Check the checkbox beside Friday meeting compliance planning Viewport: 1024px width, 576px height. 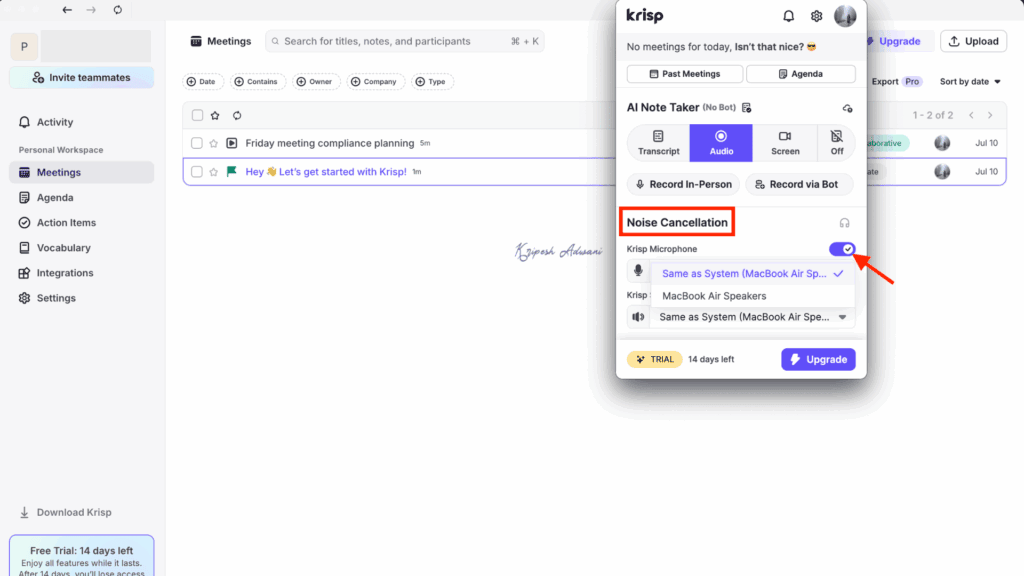click(196, 143)
